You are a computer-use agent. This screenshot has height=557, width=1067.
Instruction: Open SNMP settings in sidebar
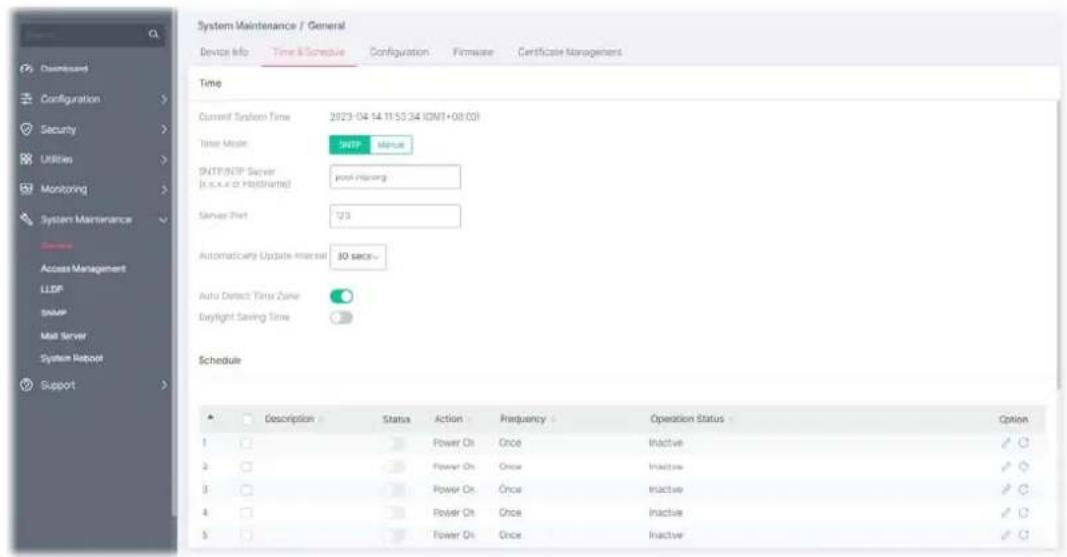pyautogui.click(x=54, y=313)
